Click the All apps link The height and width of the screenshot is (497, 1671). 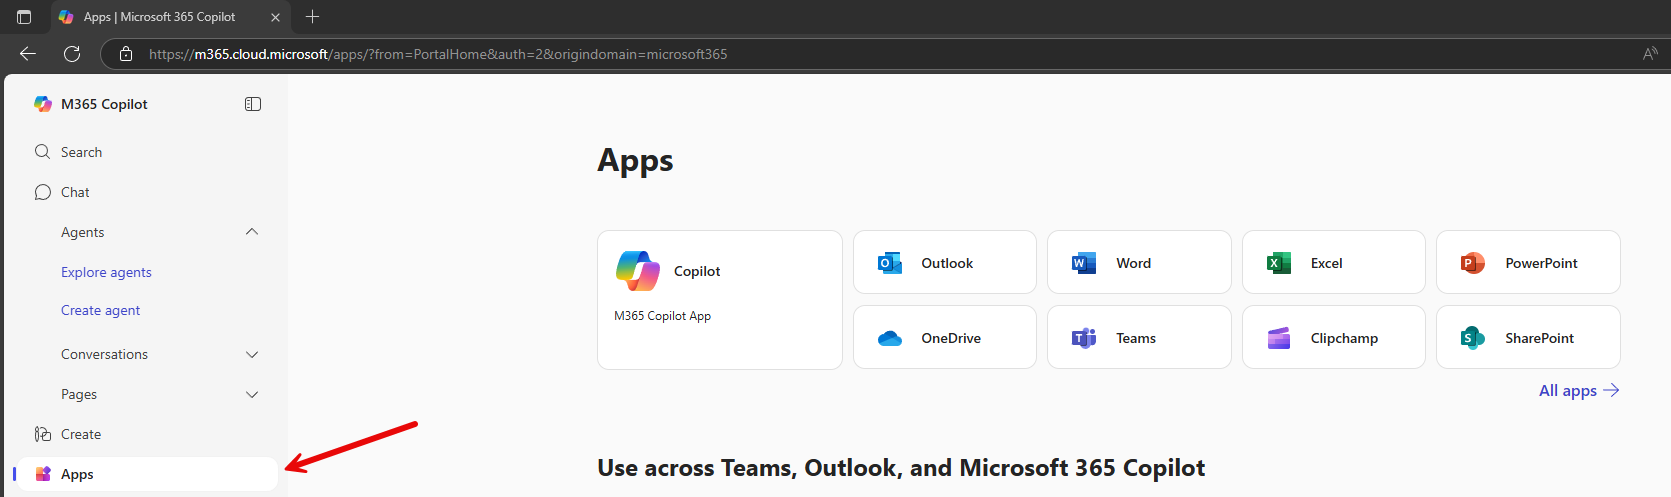[x=1578, y=390]
